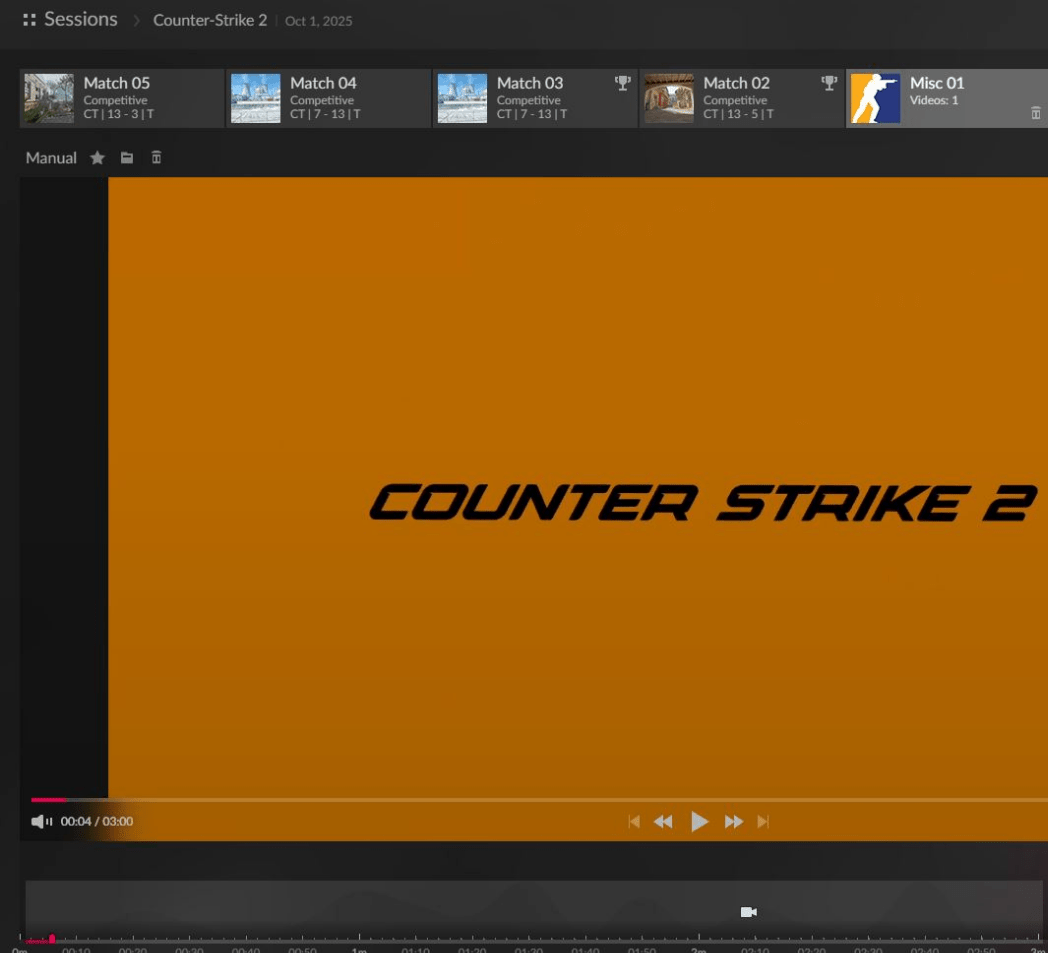Rewind the video playback
Screen dimensions: 1048x953
663,821
